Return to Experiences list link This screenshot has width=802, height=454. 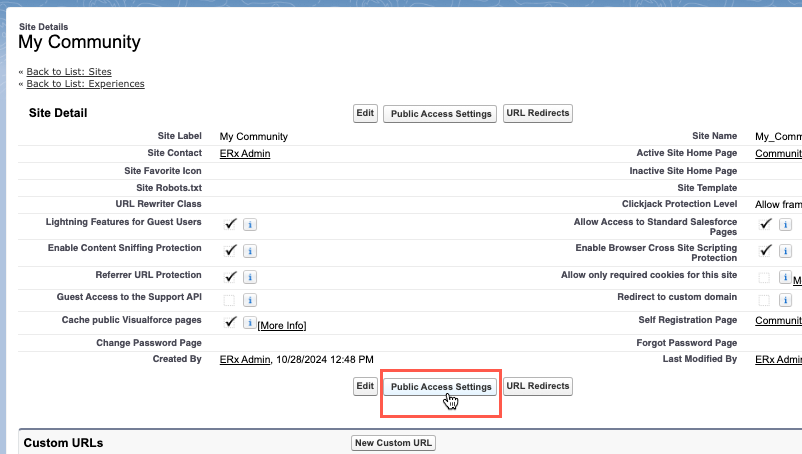pos(85,84)
